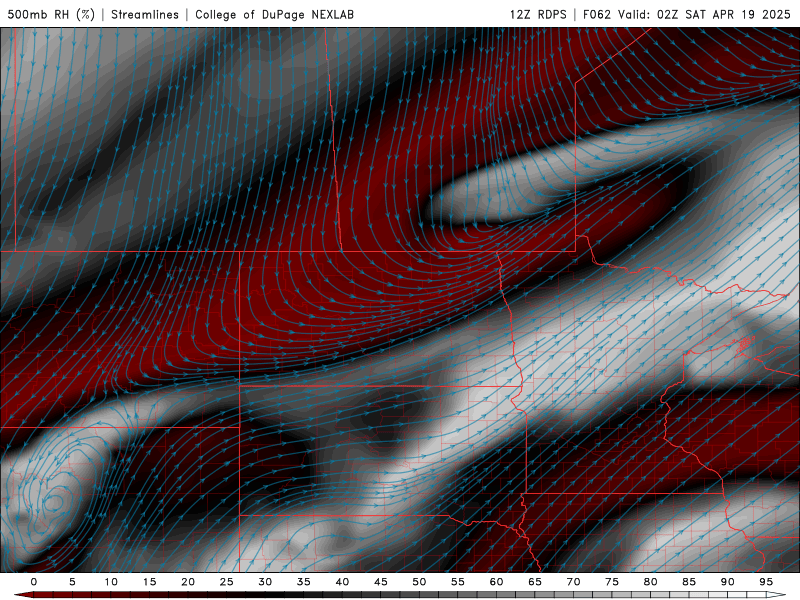
Task: Click the "F062" forecast hour text
Action: 596,14
